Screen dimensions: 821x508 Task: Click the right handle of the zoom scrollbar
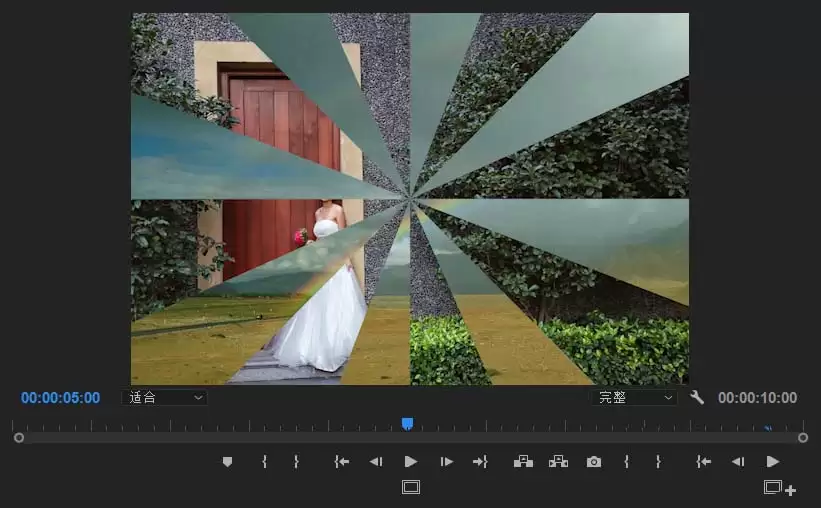(803, 437)
